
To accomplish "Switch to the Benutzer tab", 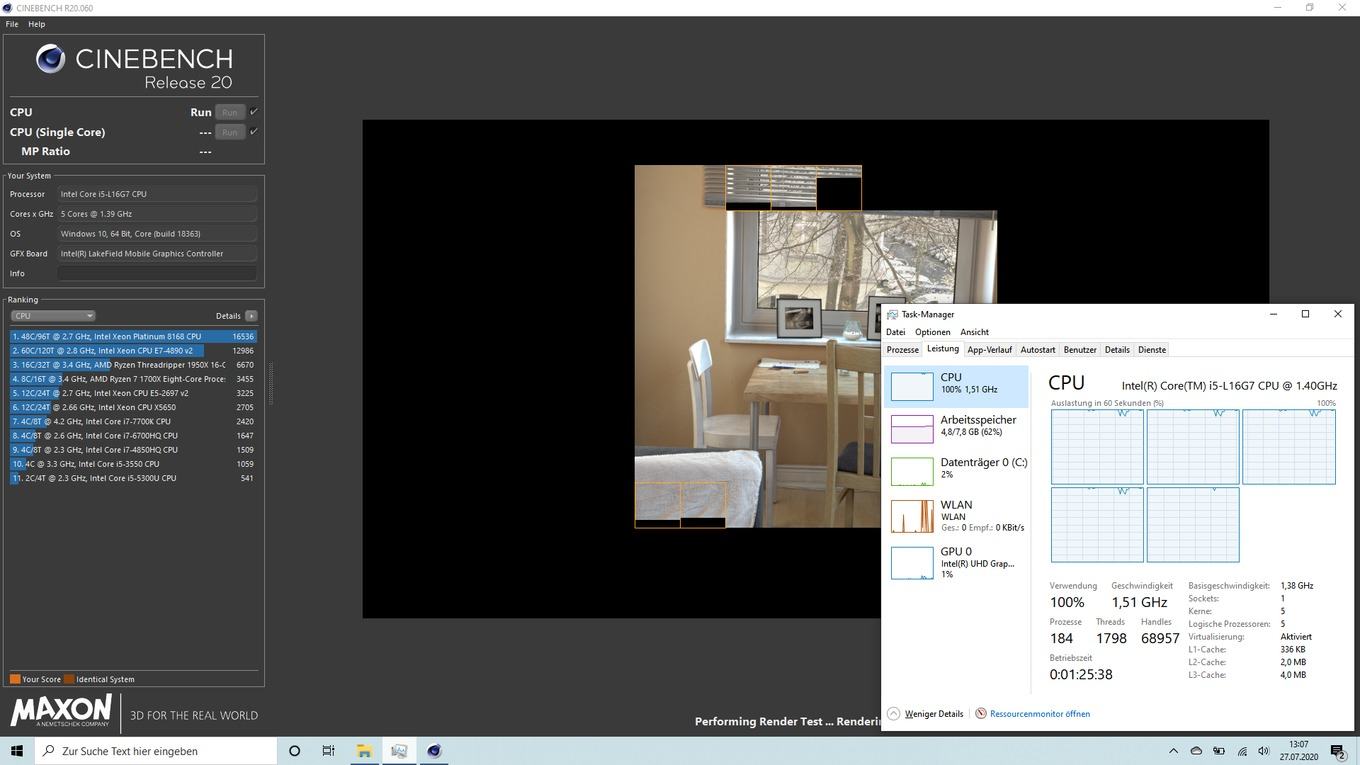I will [1080, 350].
